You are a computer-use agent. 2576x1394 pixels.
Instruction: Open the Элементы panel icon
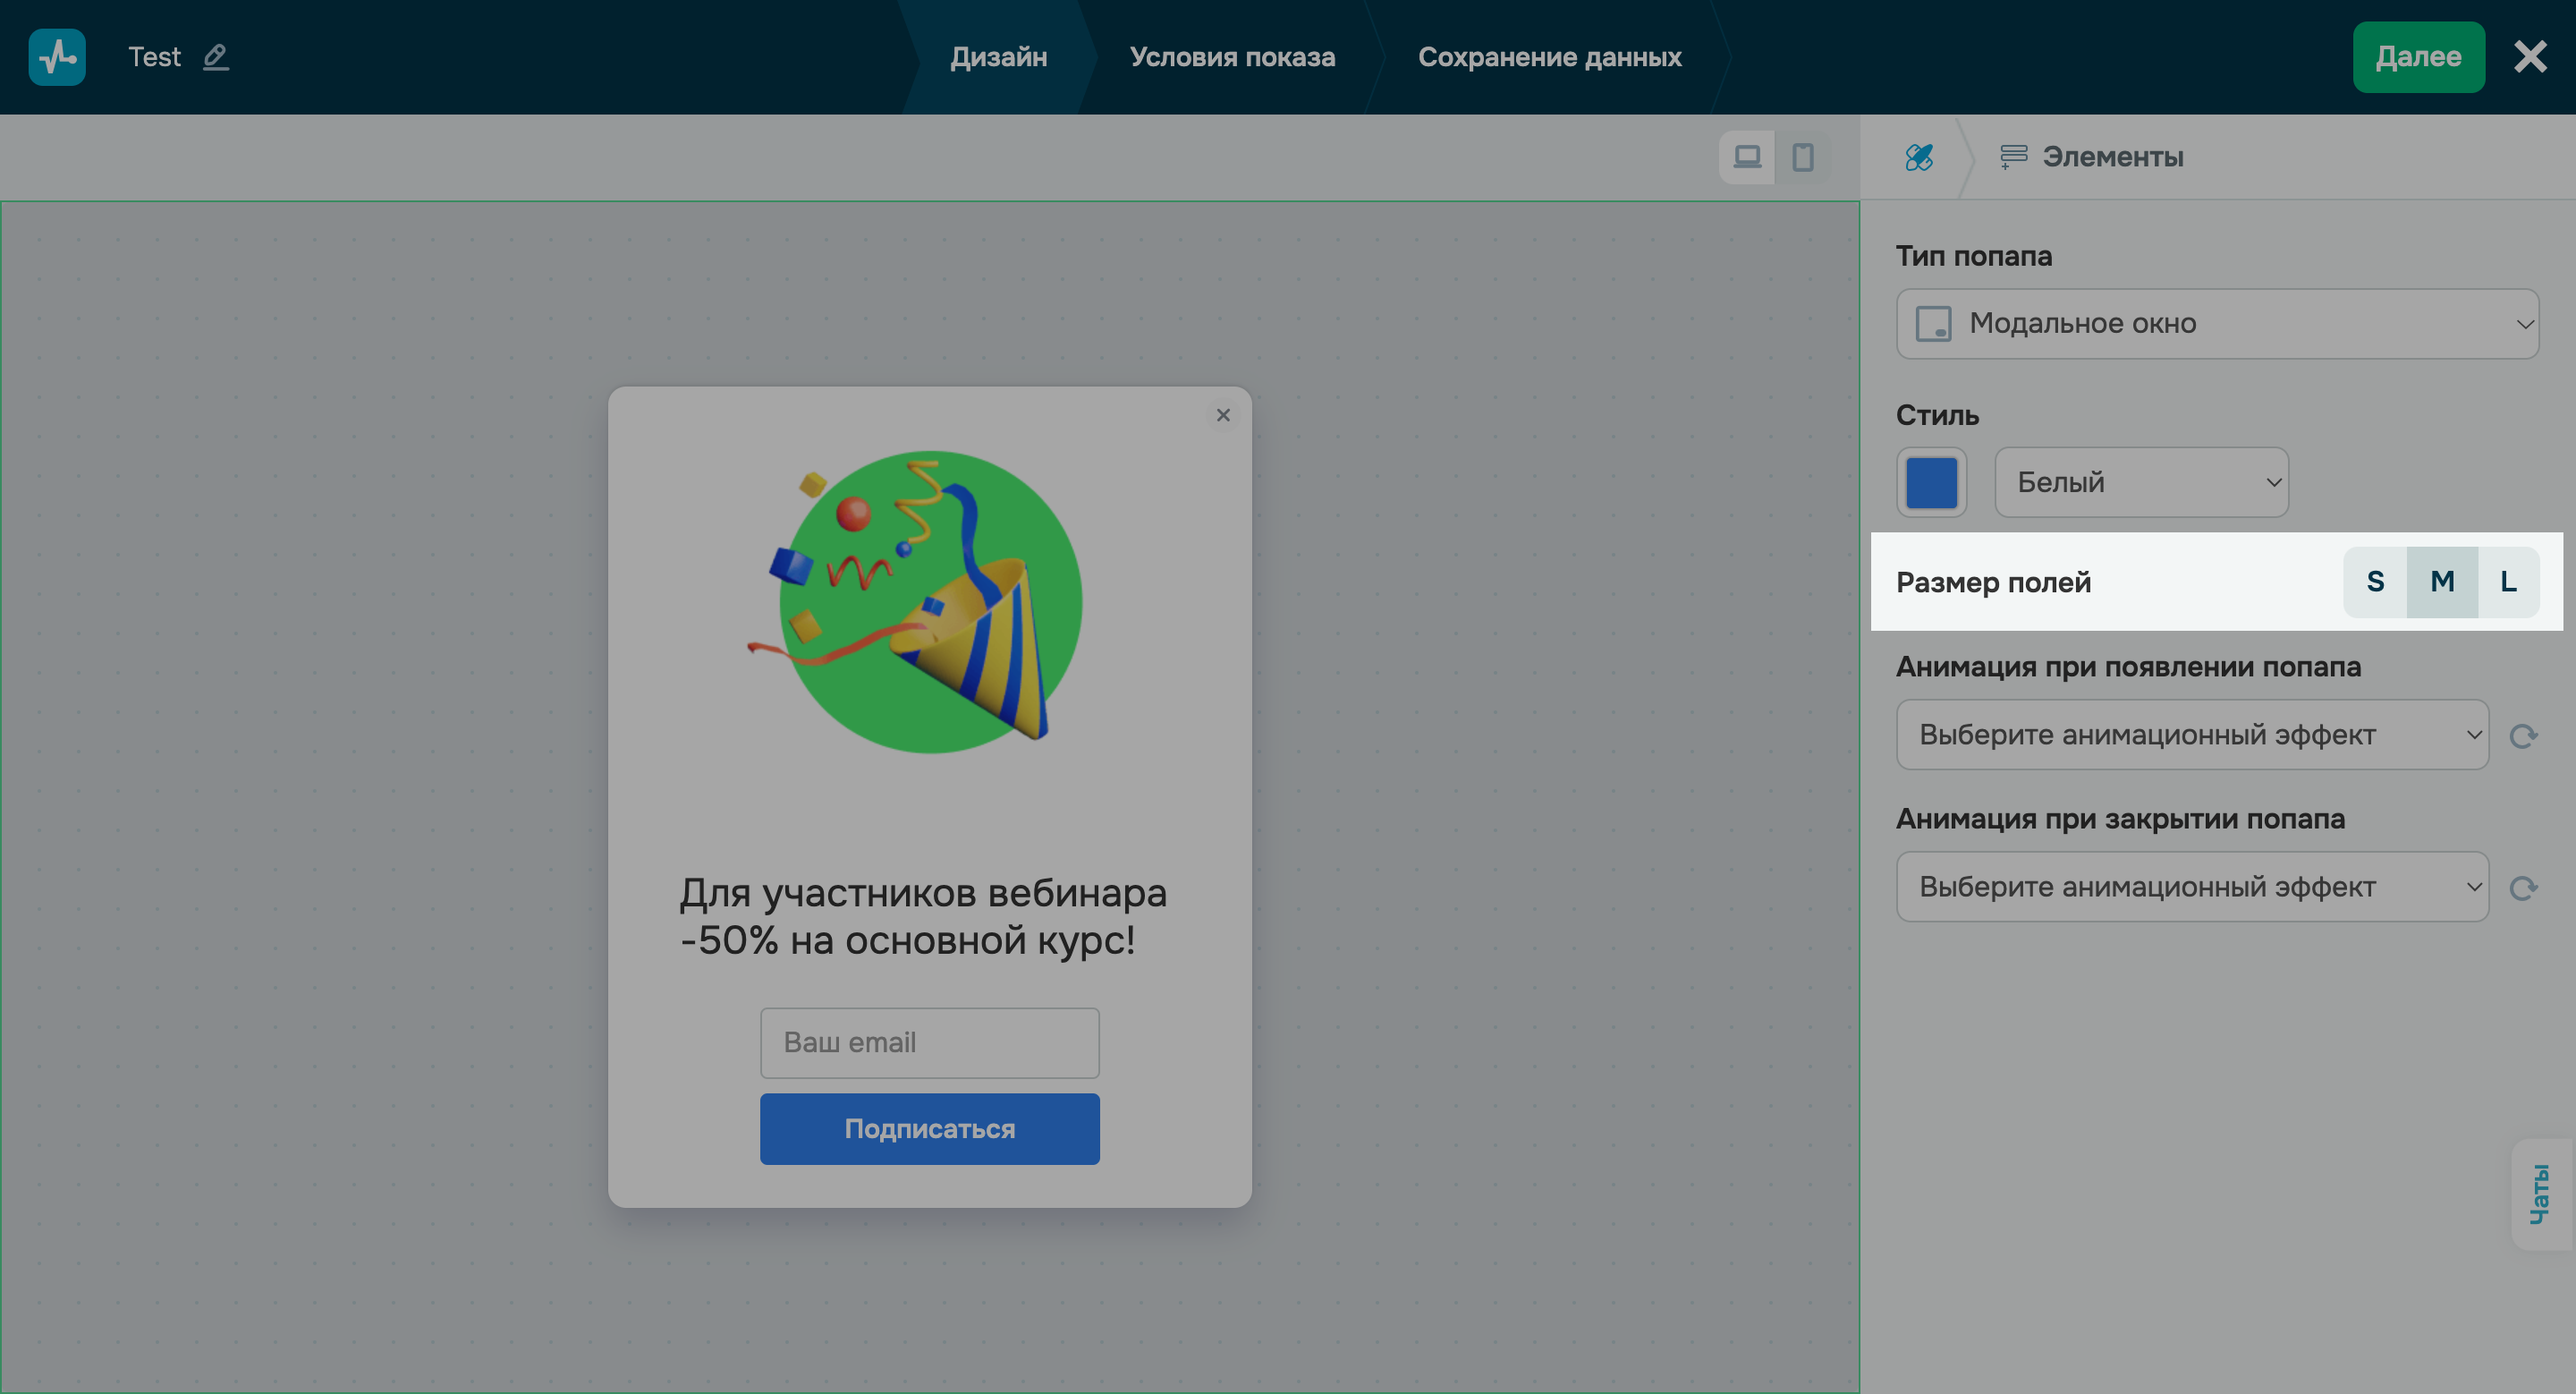coord(2014,157)
